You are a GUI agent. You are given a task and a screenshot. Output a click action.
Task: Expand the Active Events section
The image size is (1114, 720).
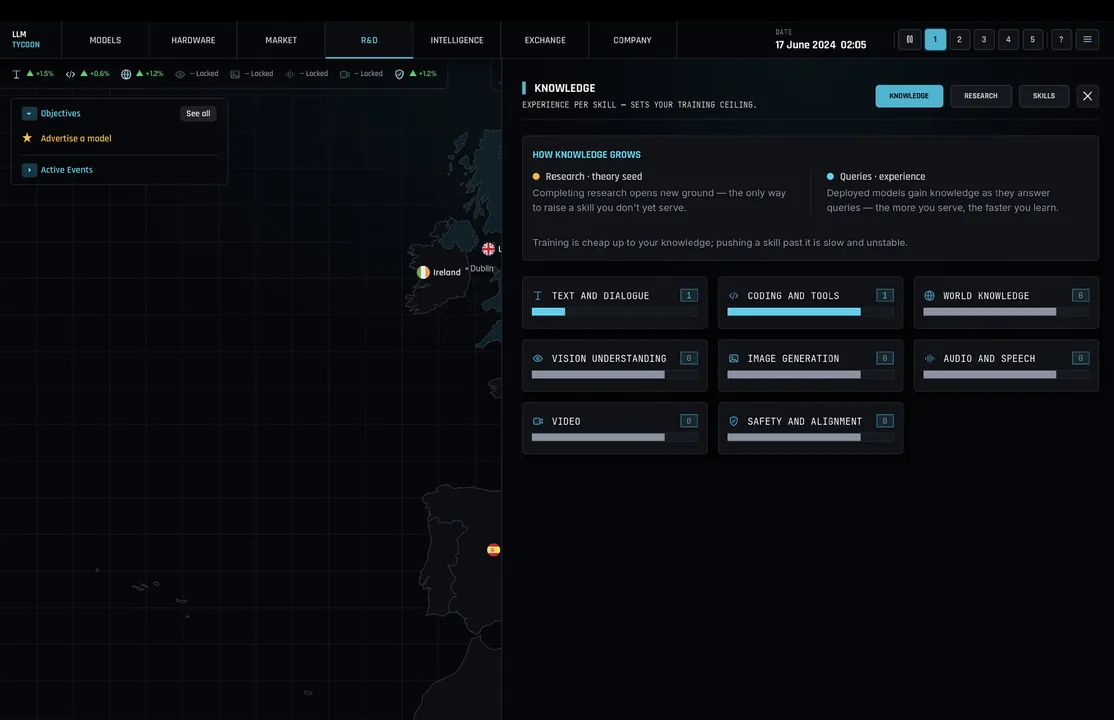29,170
